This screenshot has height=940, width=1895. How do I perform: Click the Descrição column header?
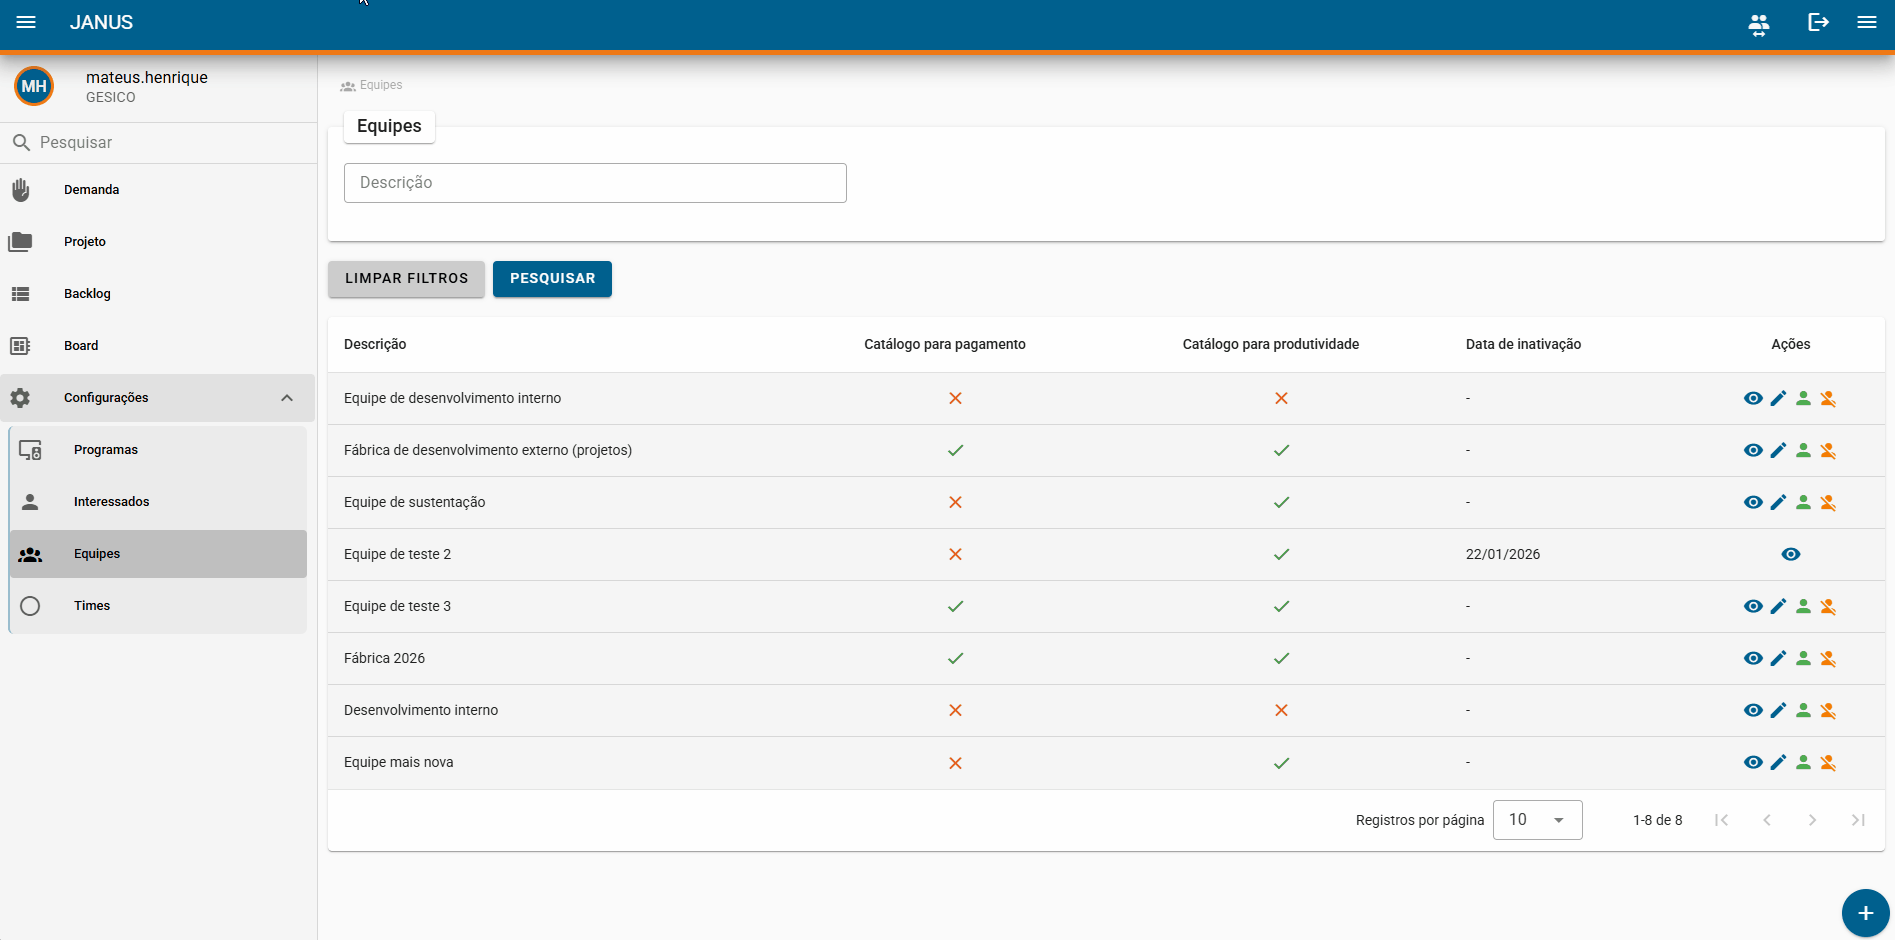[x=375, y=344]
